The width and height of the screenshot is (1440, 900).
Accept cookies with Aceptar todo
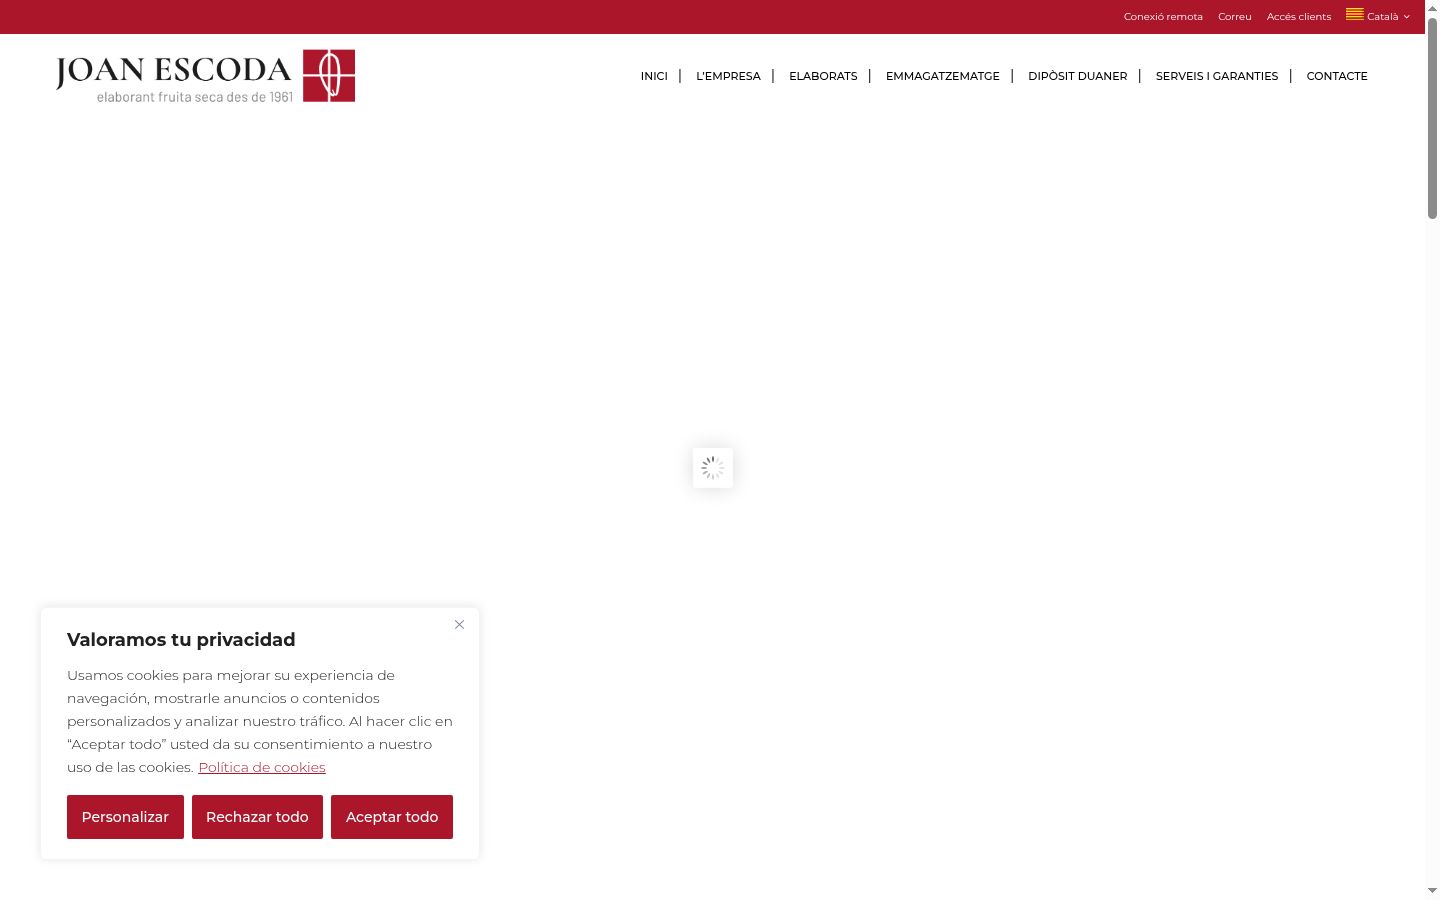[x=392, y=817]
